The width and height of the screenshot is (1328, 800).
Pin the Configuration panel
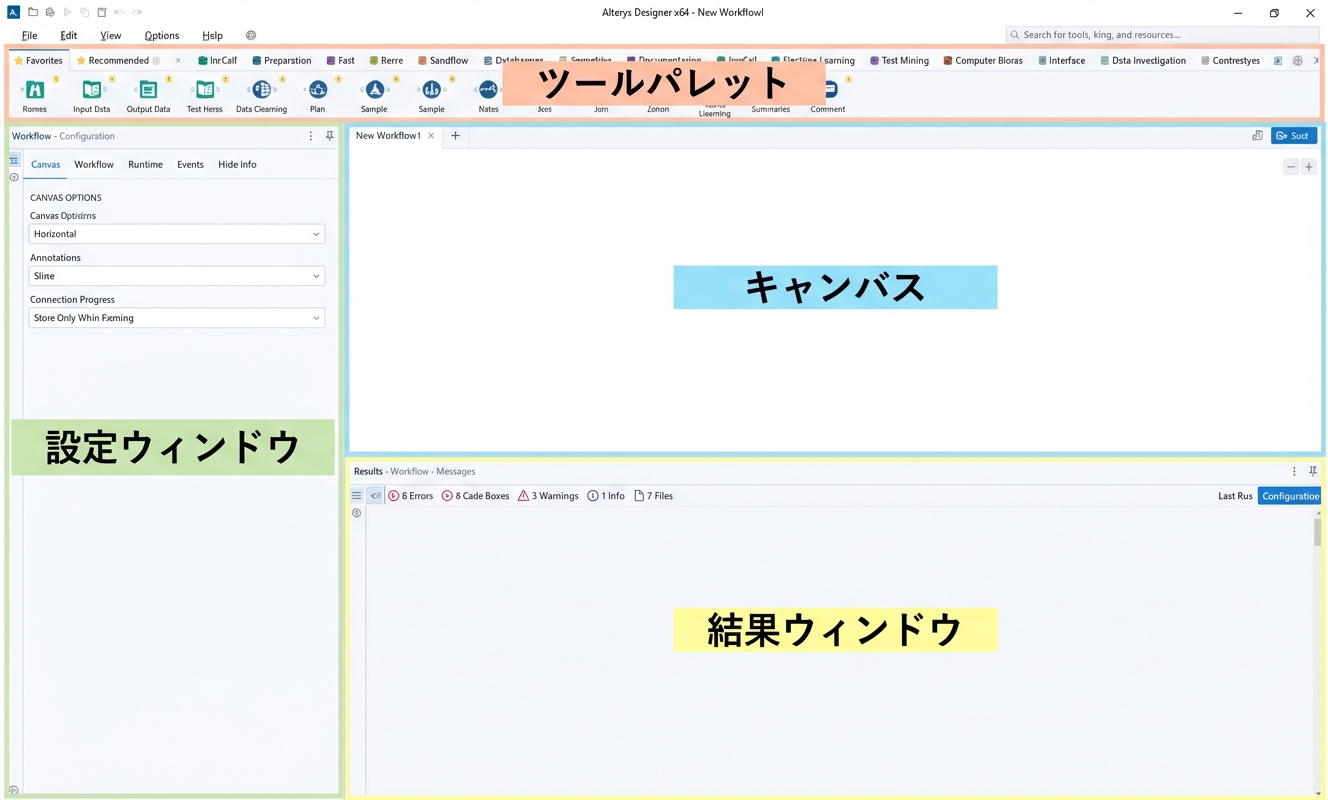click(330, 136)
